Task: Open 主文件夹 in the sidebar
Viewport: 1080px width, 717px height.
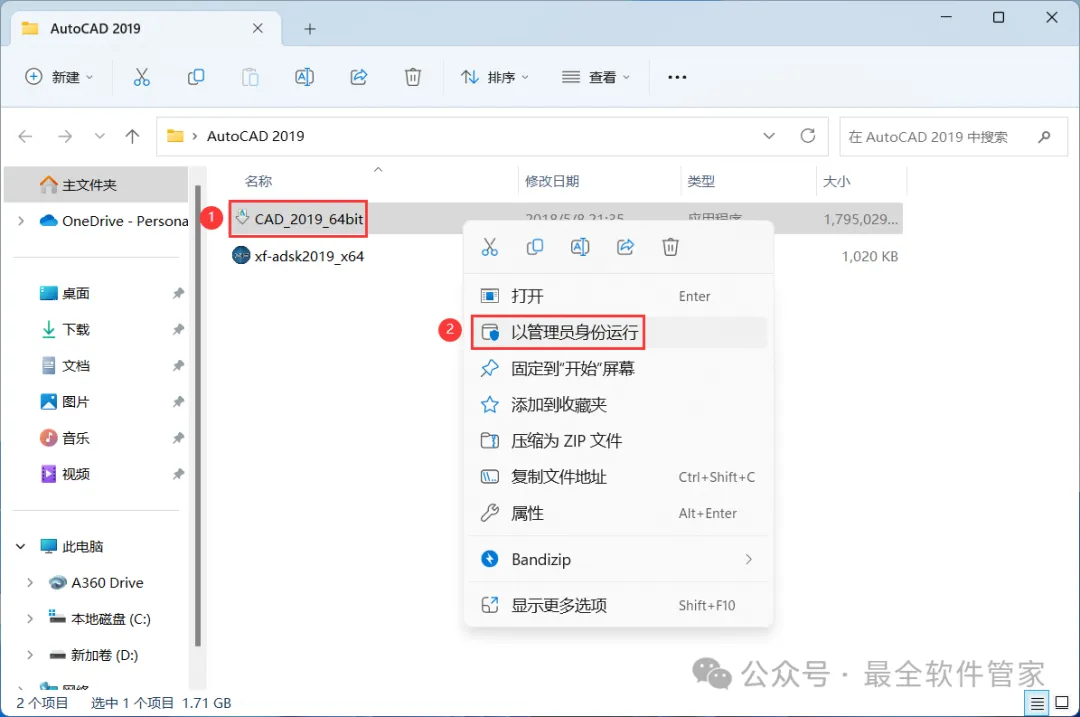Action: coord(95,185)
